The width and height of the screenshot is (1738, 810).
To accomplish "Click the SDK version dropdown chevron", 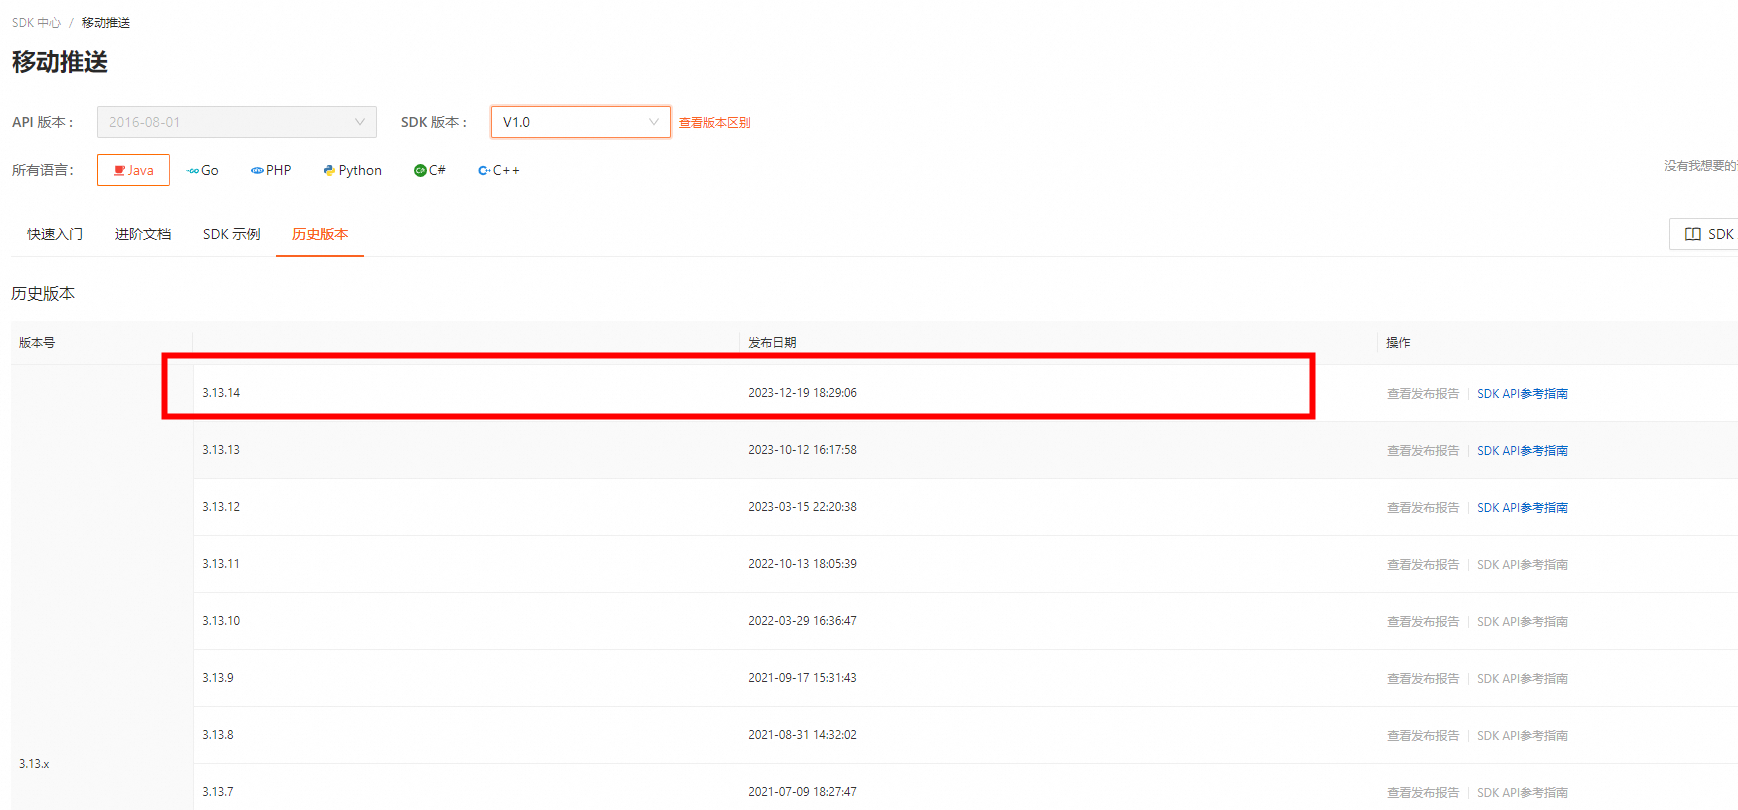I will tap(654, 122).
